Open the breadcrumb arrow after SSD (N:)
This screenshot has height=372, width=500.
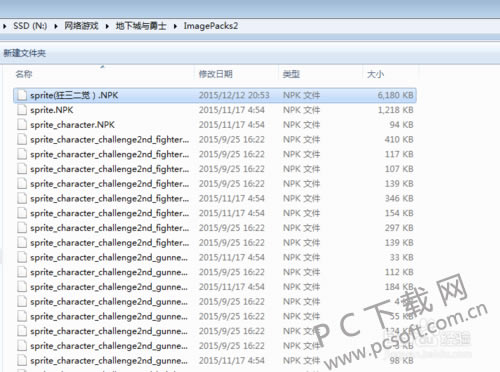pos(56,26)
